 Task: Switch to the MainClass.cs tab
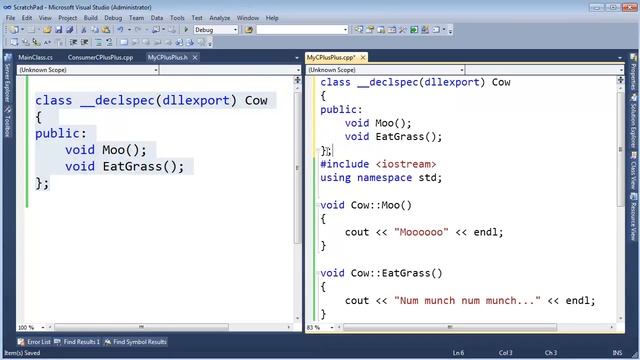[x=35, y=58]
